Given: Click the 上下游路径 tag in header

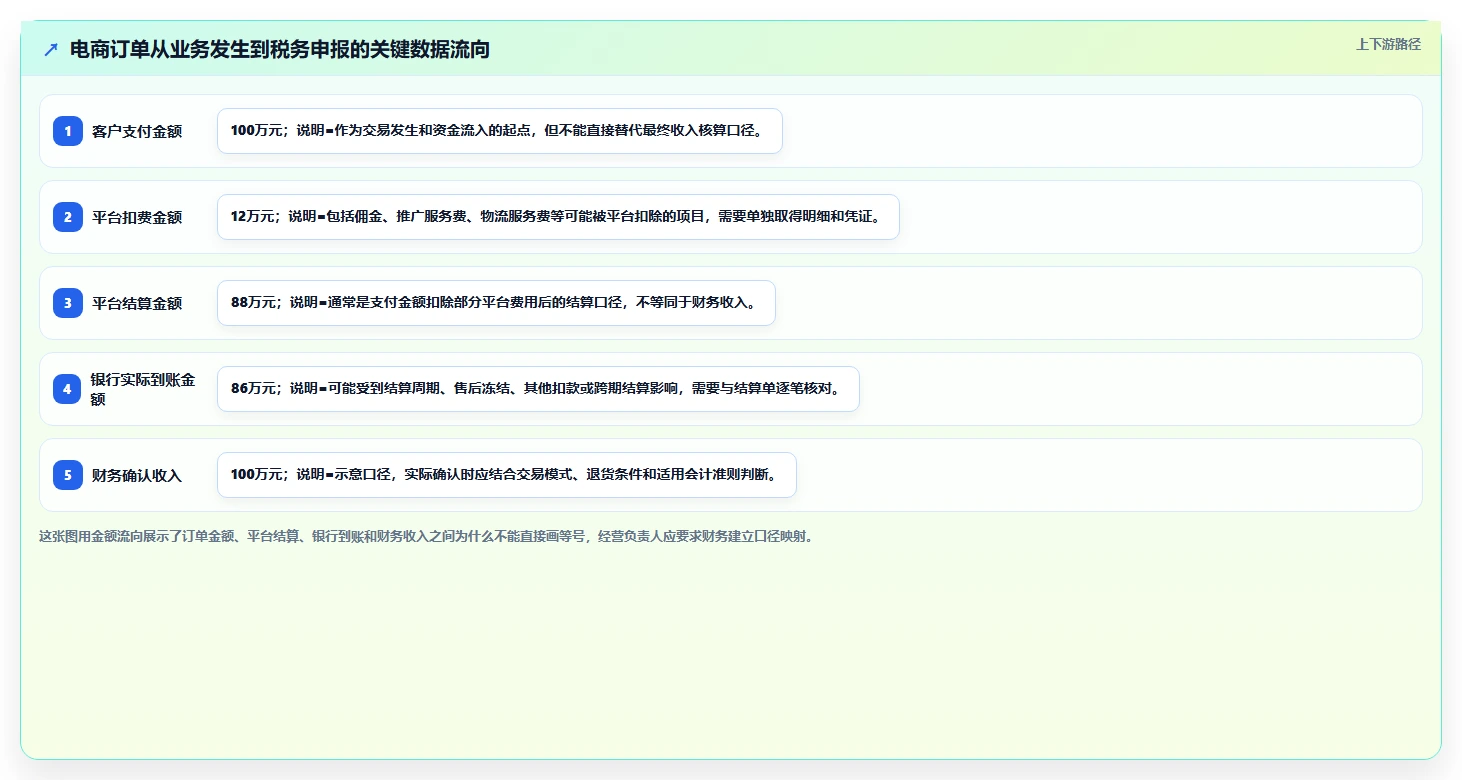Looking at the screenshot, I should click(x=1388, y=44).
